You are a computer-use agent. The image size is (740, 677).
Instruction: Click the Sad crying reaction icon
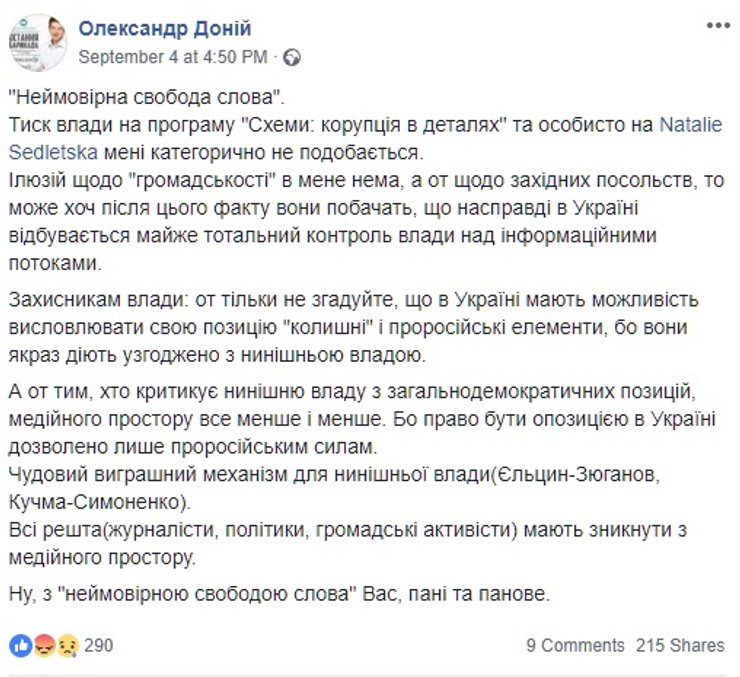pyautogui.click(x=68, y=645)
